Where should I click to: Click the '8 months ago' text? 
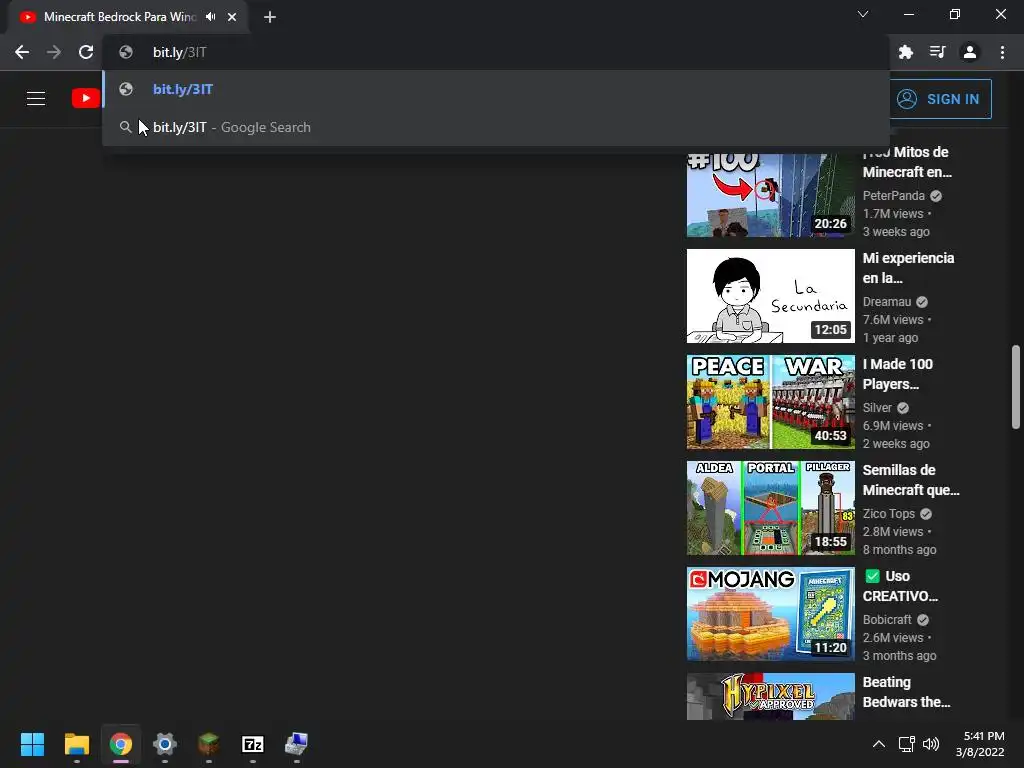899,550
